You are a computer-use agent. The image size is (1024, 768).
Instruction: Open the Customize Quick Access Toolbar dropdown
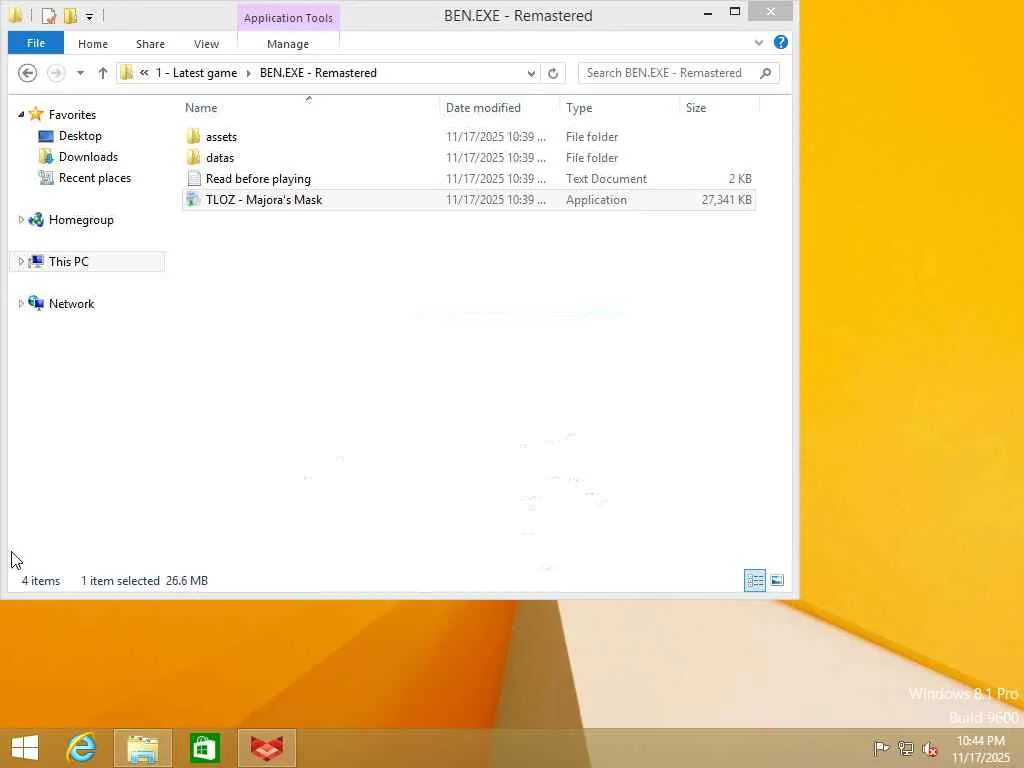coord(89,16)
